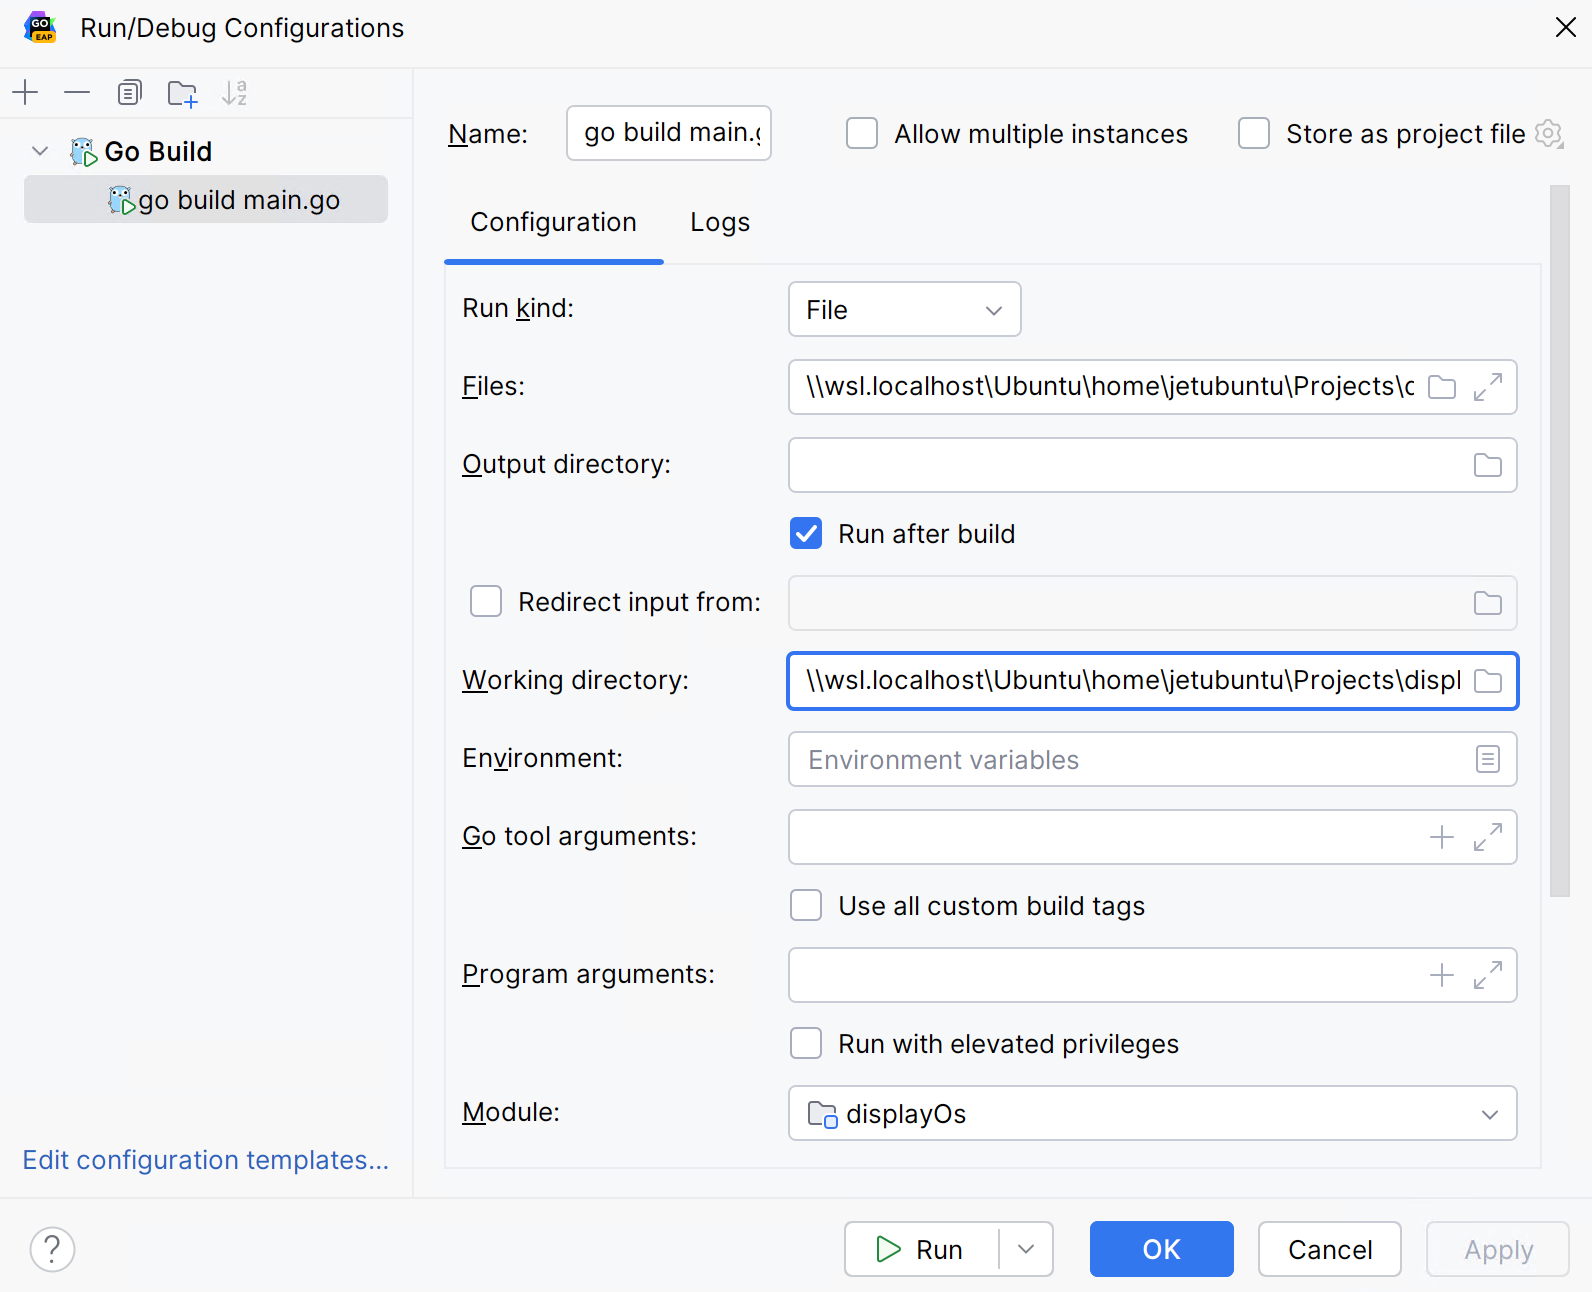Click the Copy Configuration icon
The image size is (1592, 1292).
pos(129,93)
